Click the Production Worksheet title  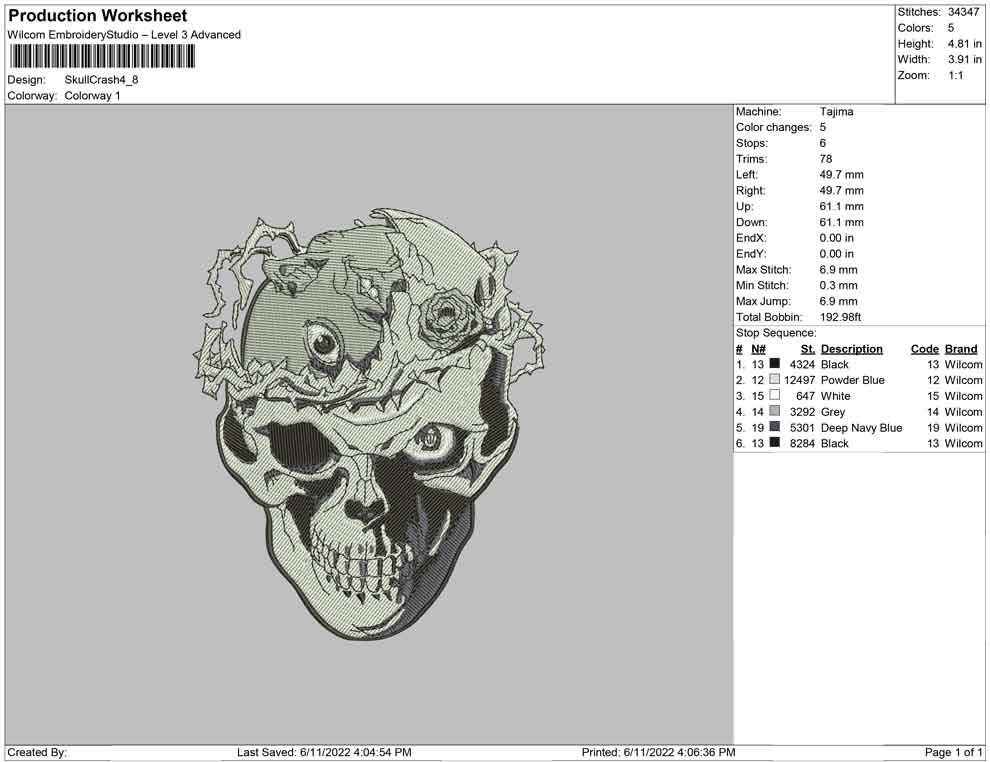point(98,16)
